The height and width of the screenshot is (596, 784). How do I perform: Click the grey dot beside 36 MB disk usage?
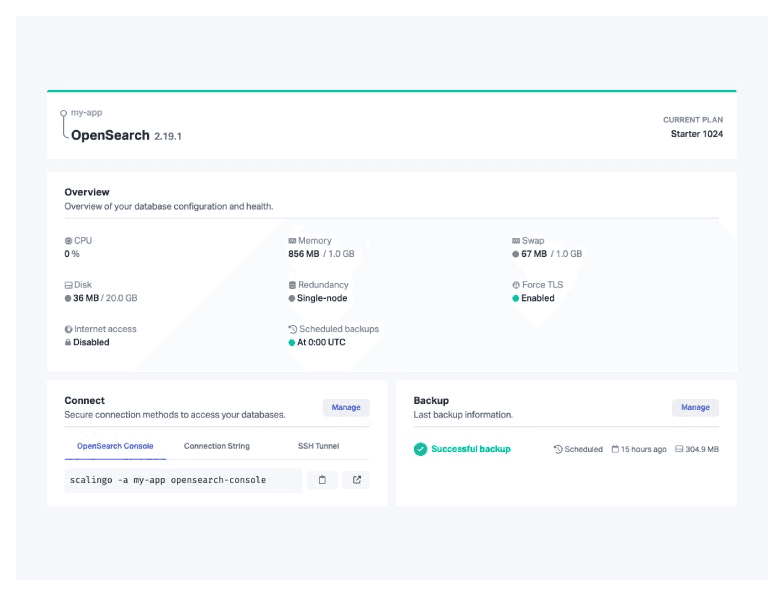pos(68,298)
